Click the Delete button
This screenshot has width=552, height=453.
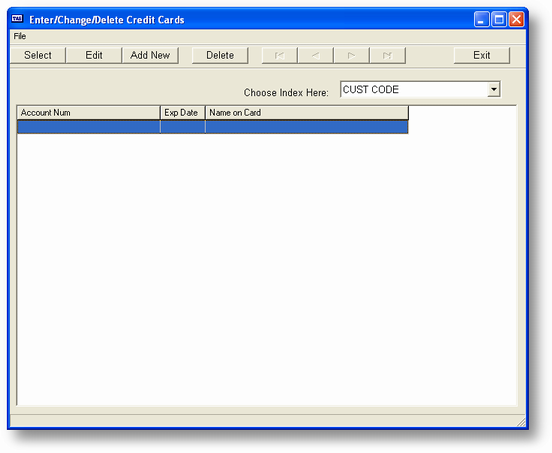pos(220,55)
